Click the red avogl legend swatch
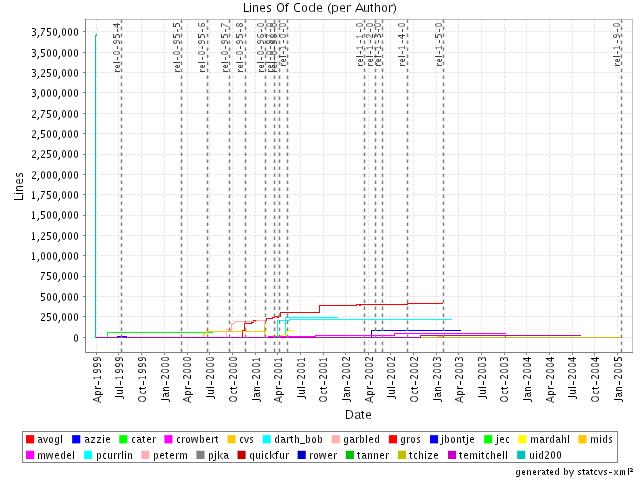The image size is (640, 480). 30,439
